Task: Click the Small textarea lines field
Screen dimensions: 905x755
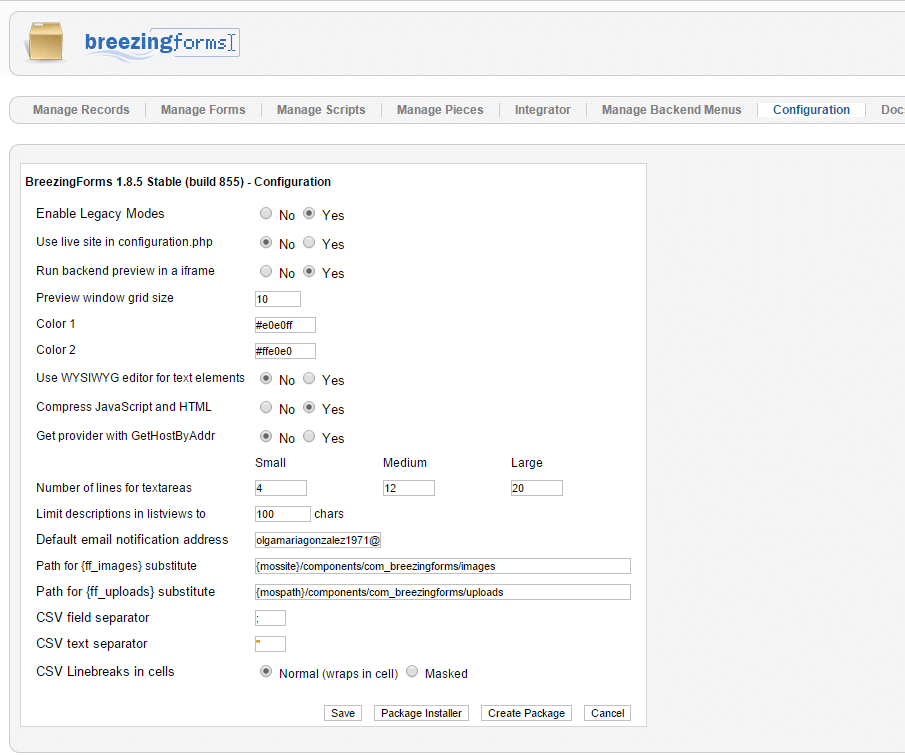Action: click(281, 488)
